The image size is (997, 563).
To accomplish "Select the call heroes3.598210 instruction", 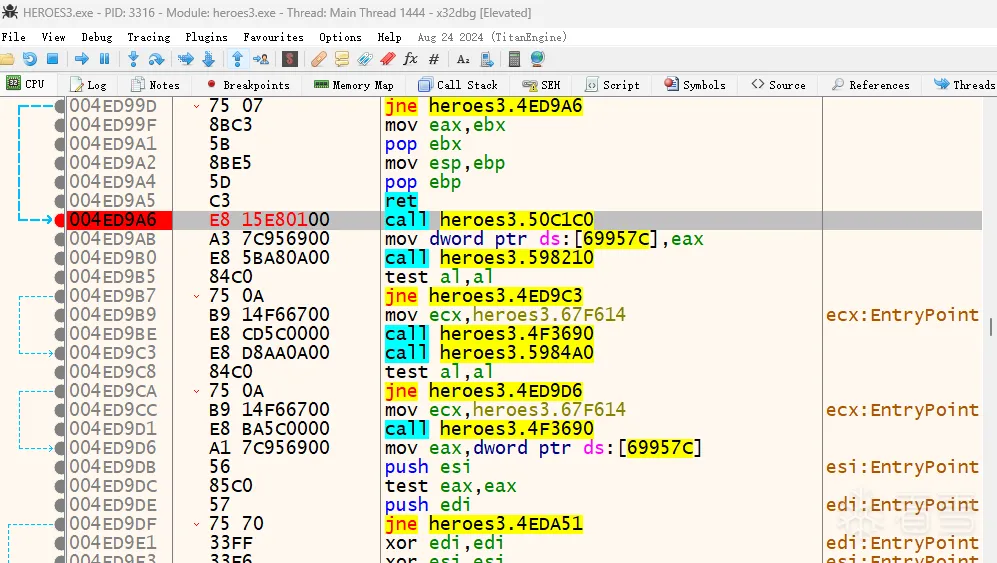I will pos(489,258).
